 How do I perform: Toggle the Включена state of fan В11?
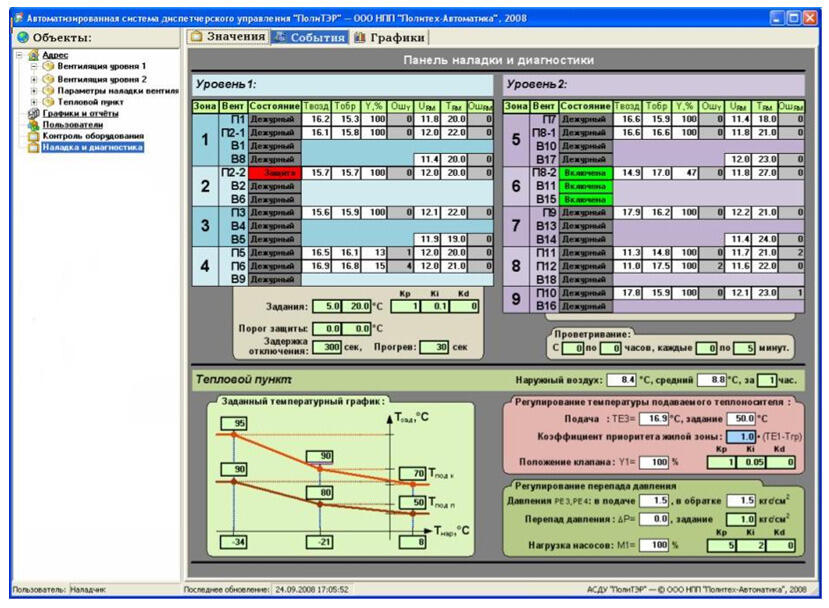[585, 186]
